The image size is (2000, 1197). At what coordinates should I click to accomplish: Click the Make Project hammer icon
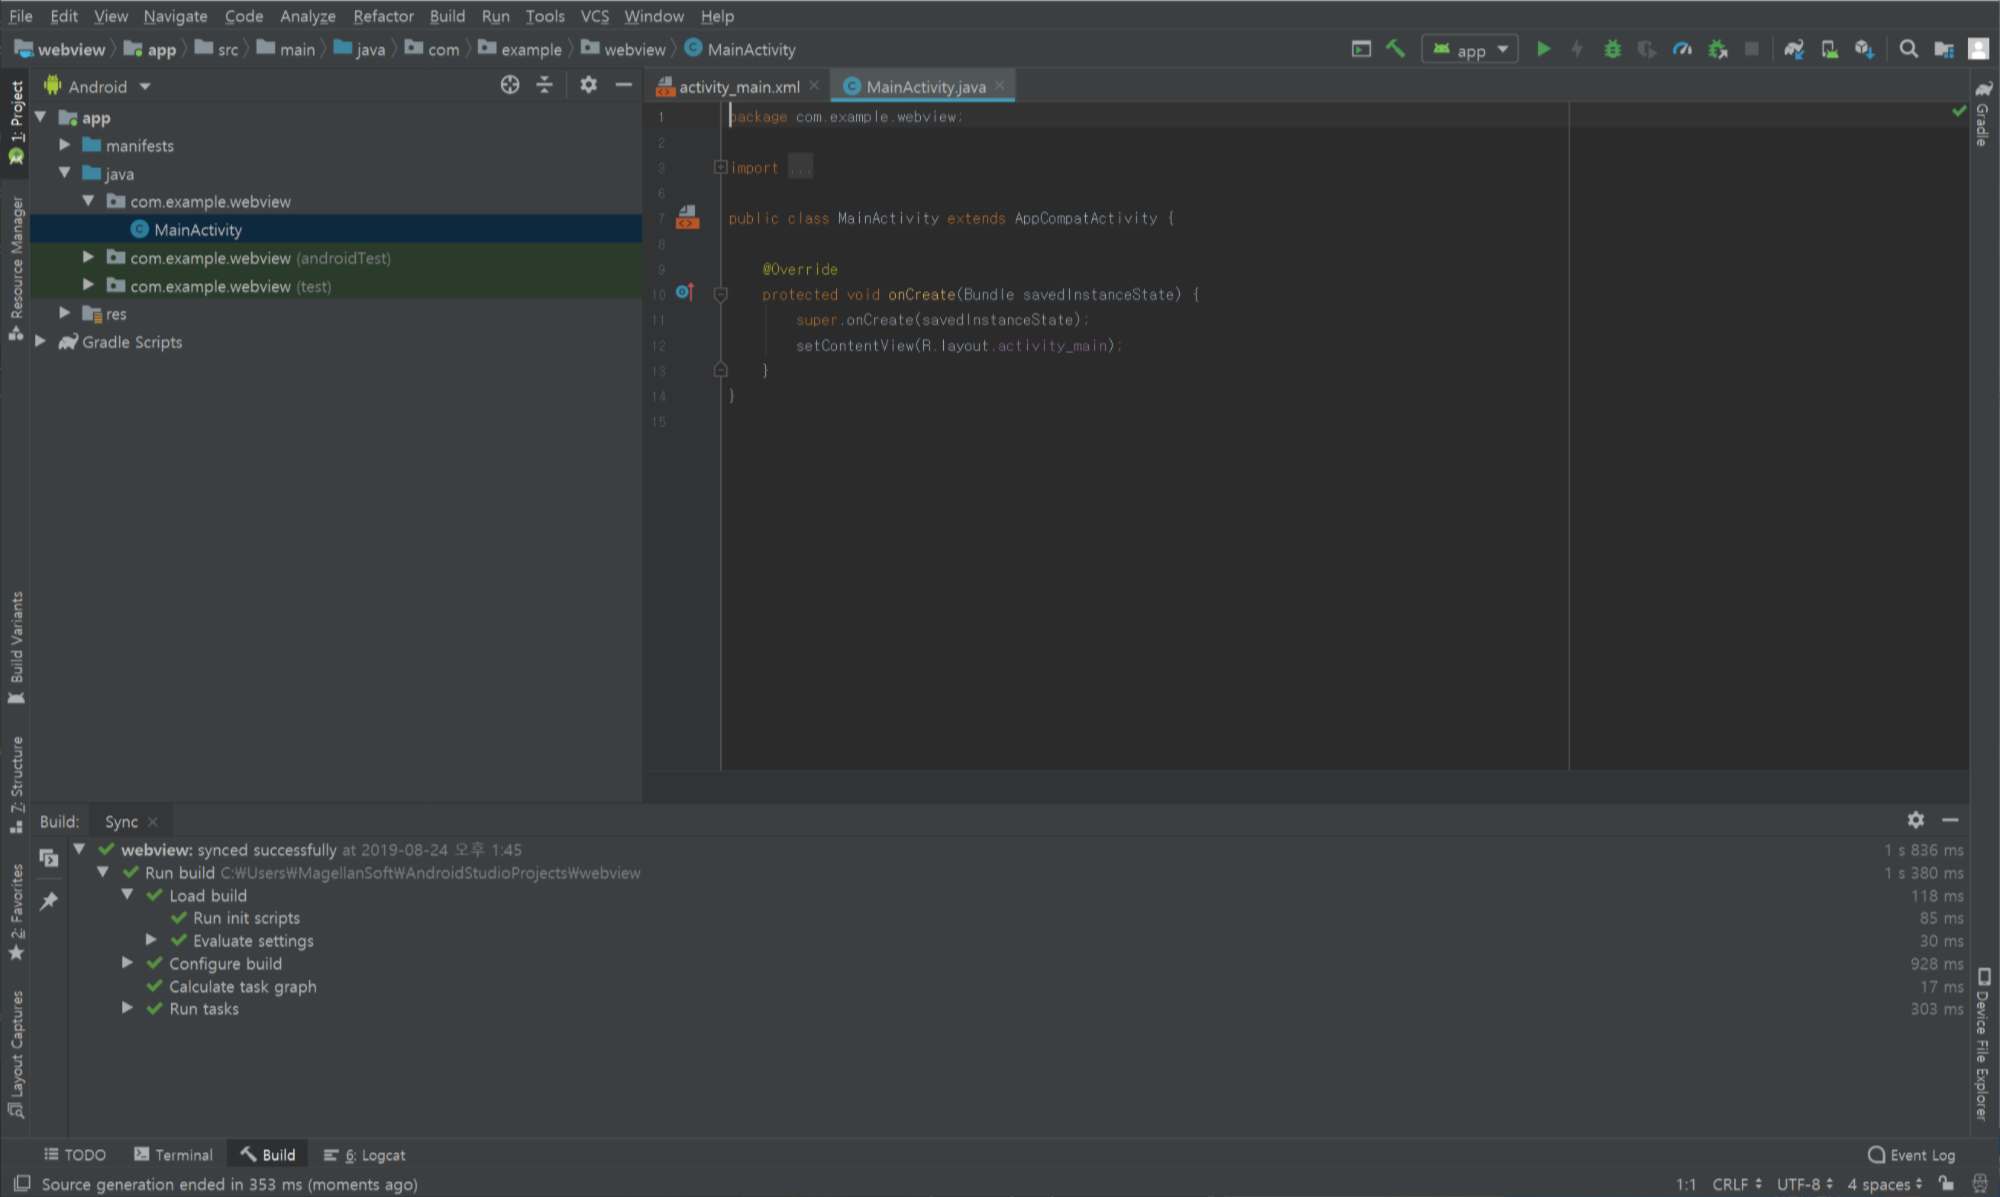pos(1395,49)
